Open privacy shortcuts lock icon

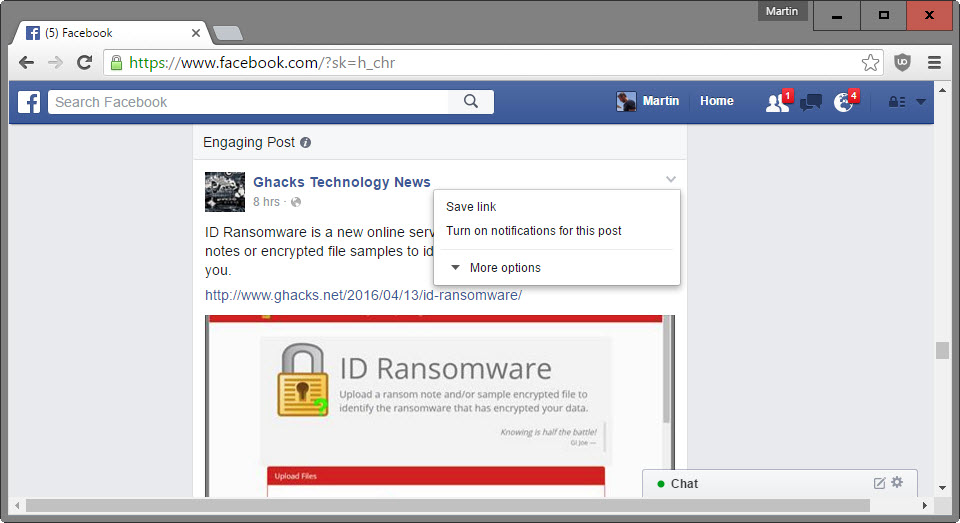897,102
